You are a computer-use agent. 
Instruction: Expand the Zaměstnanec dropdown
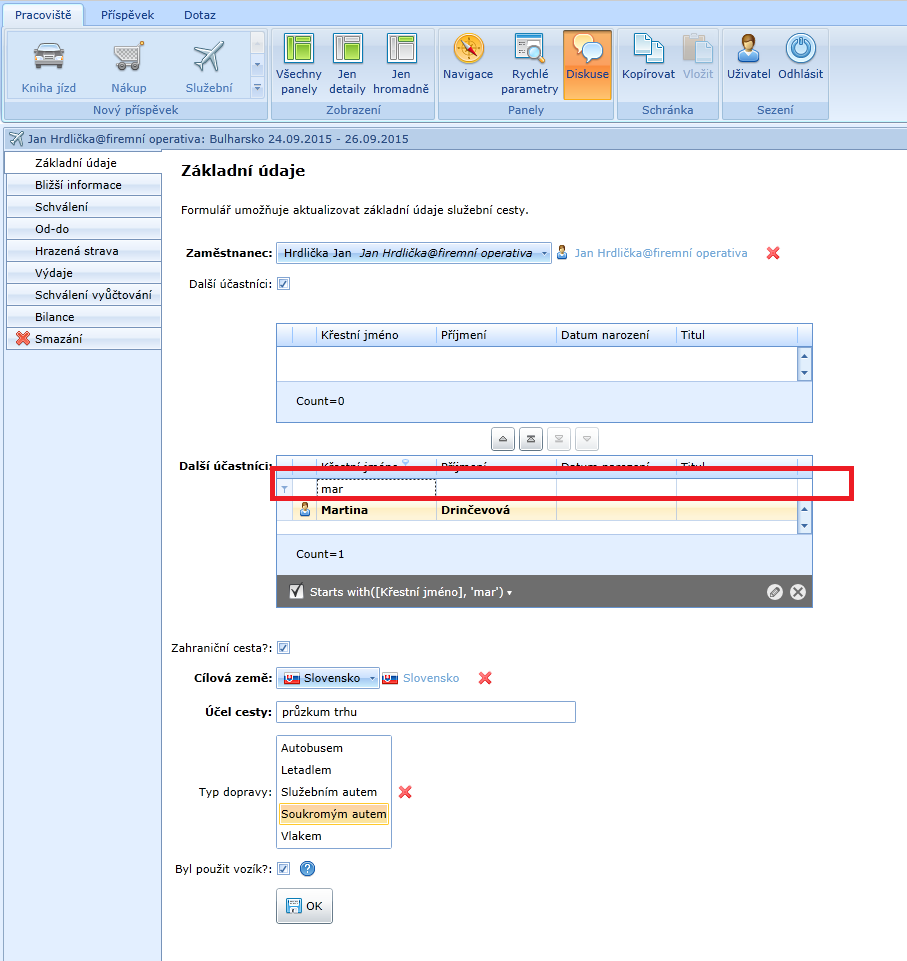pyautogui.click(x=545, y=254)
